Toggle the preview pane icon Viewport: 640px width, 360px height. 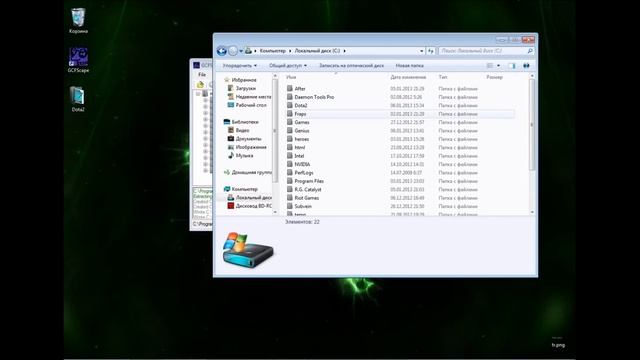pos(512,66)
